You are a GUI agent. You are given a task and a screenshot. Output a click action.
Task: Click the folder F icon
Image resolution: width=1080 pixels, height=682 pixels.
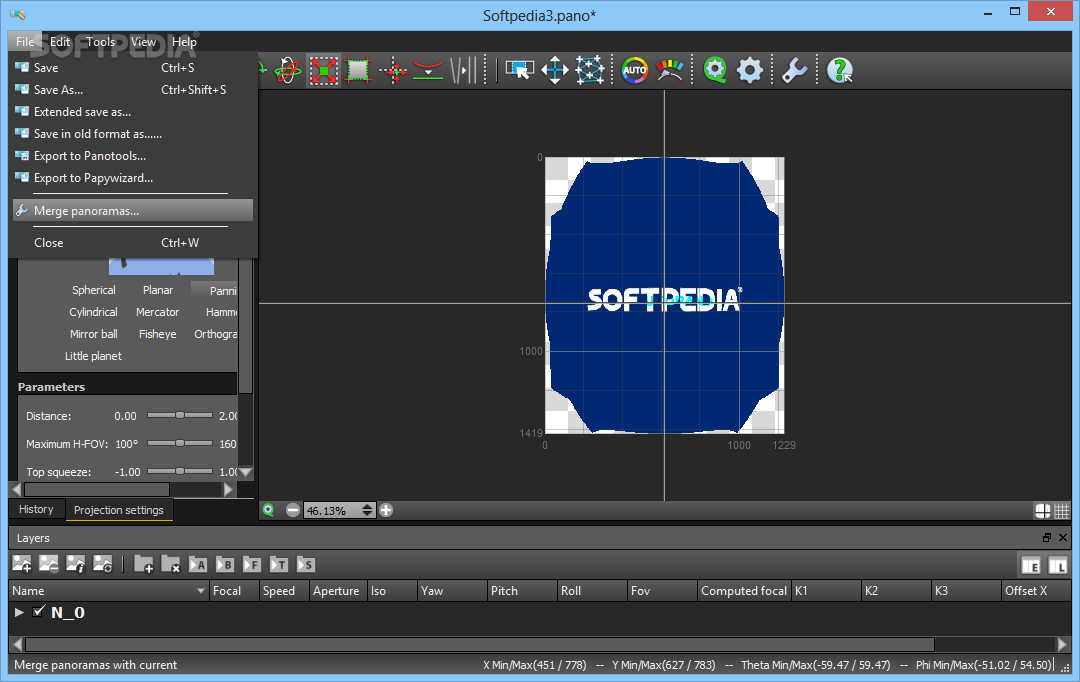251,564
